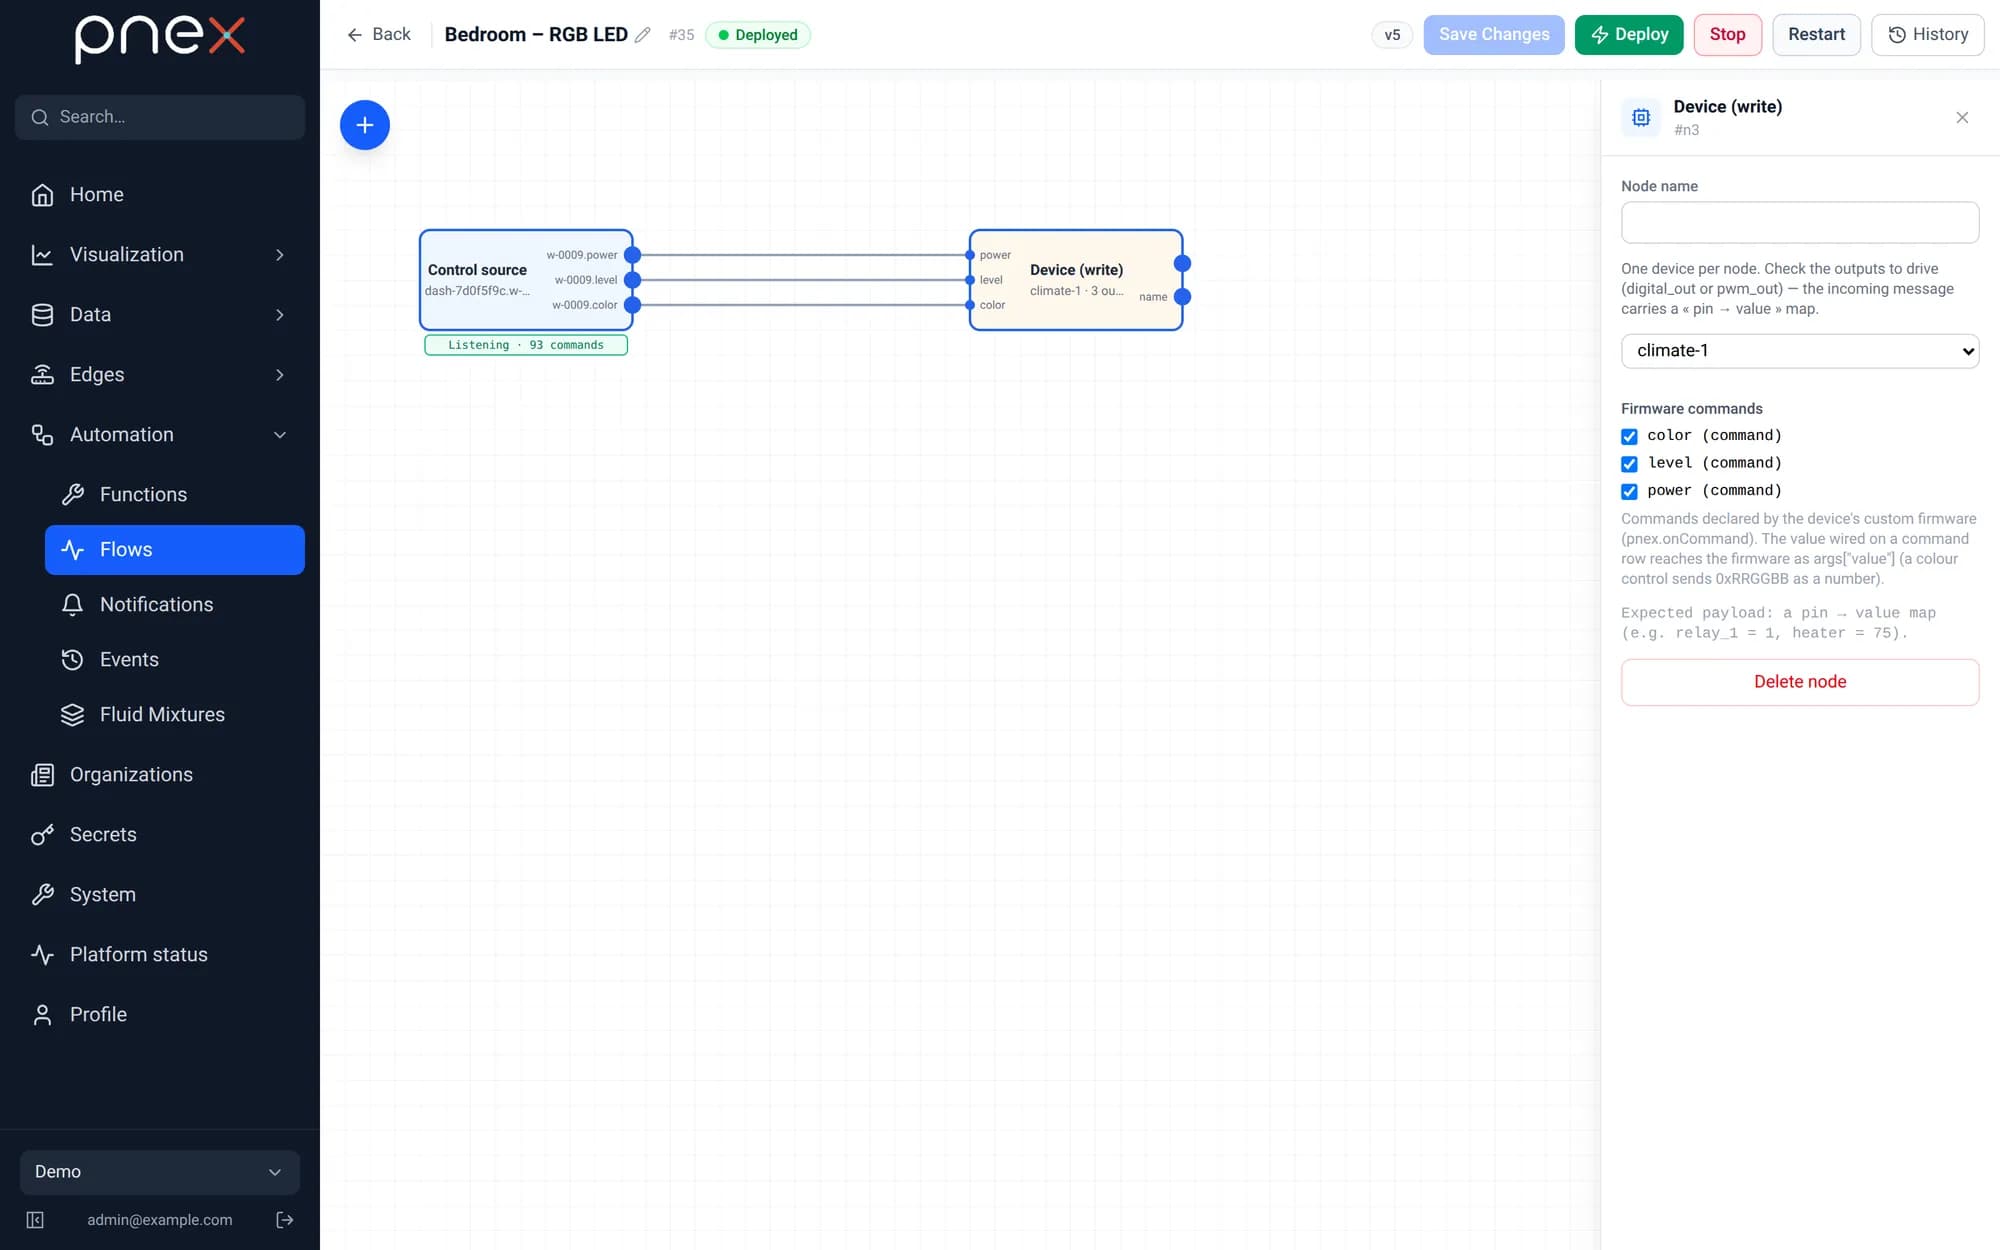Image resolution: width=2000 pixels, height=1250 pixels.
Task: Open the Demo organization selector
Action: (x=160, y=1172)
